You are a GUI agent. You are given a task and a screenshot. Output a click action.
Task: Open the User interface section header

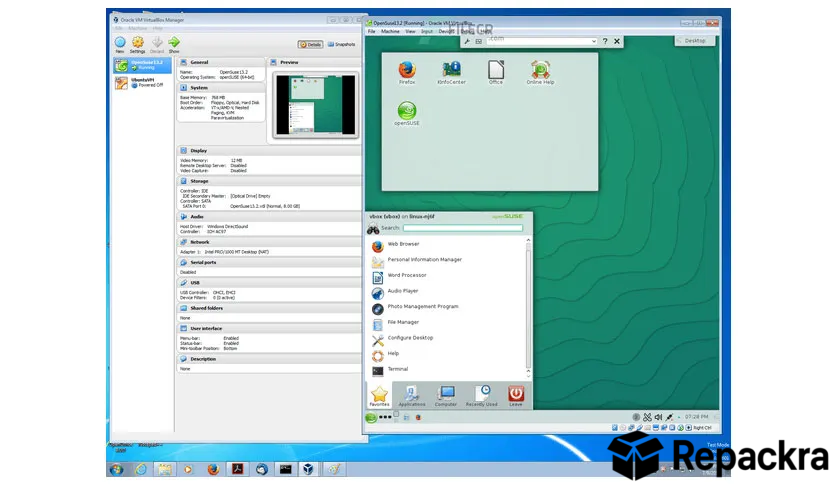tap(269, 328)
